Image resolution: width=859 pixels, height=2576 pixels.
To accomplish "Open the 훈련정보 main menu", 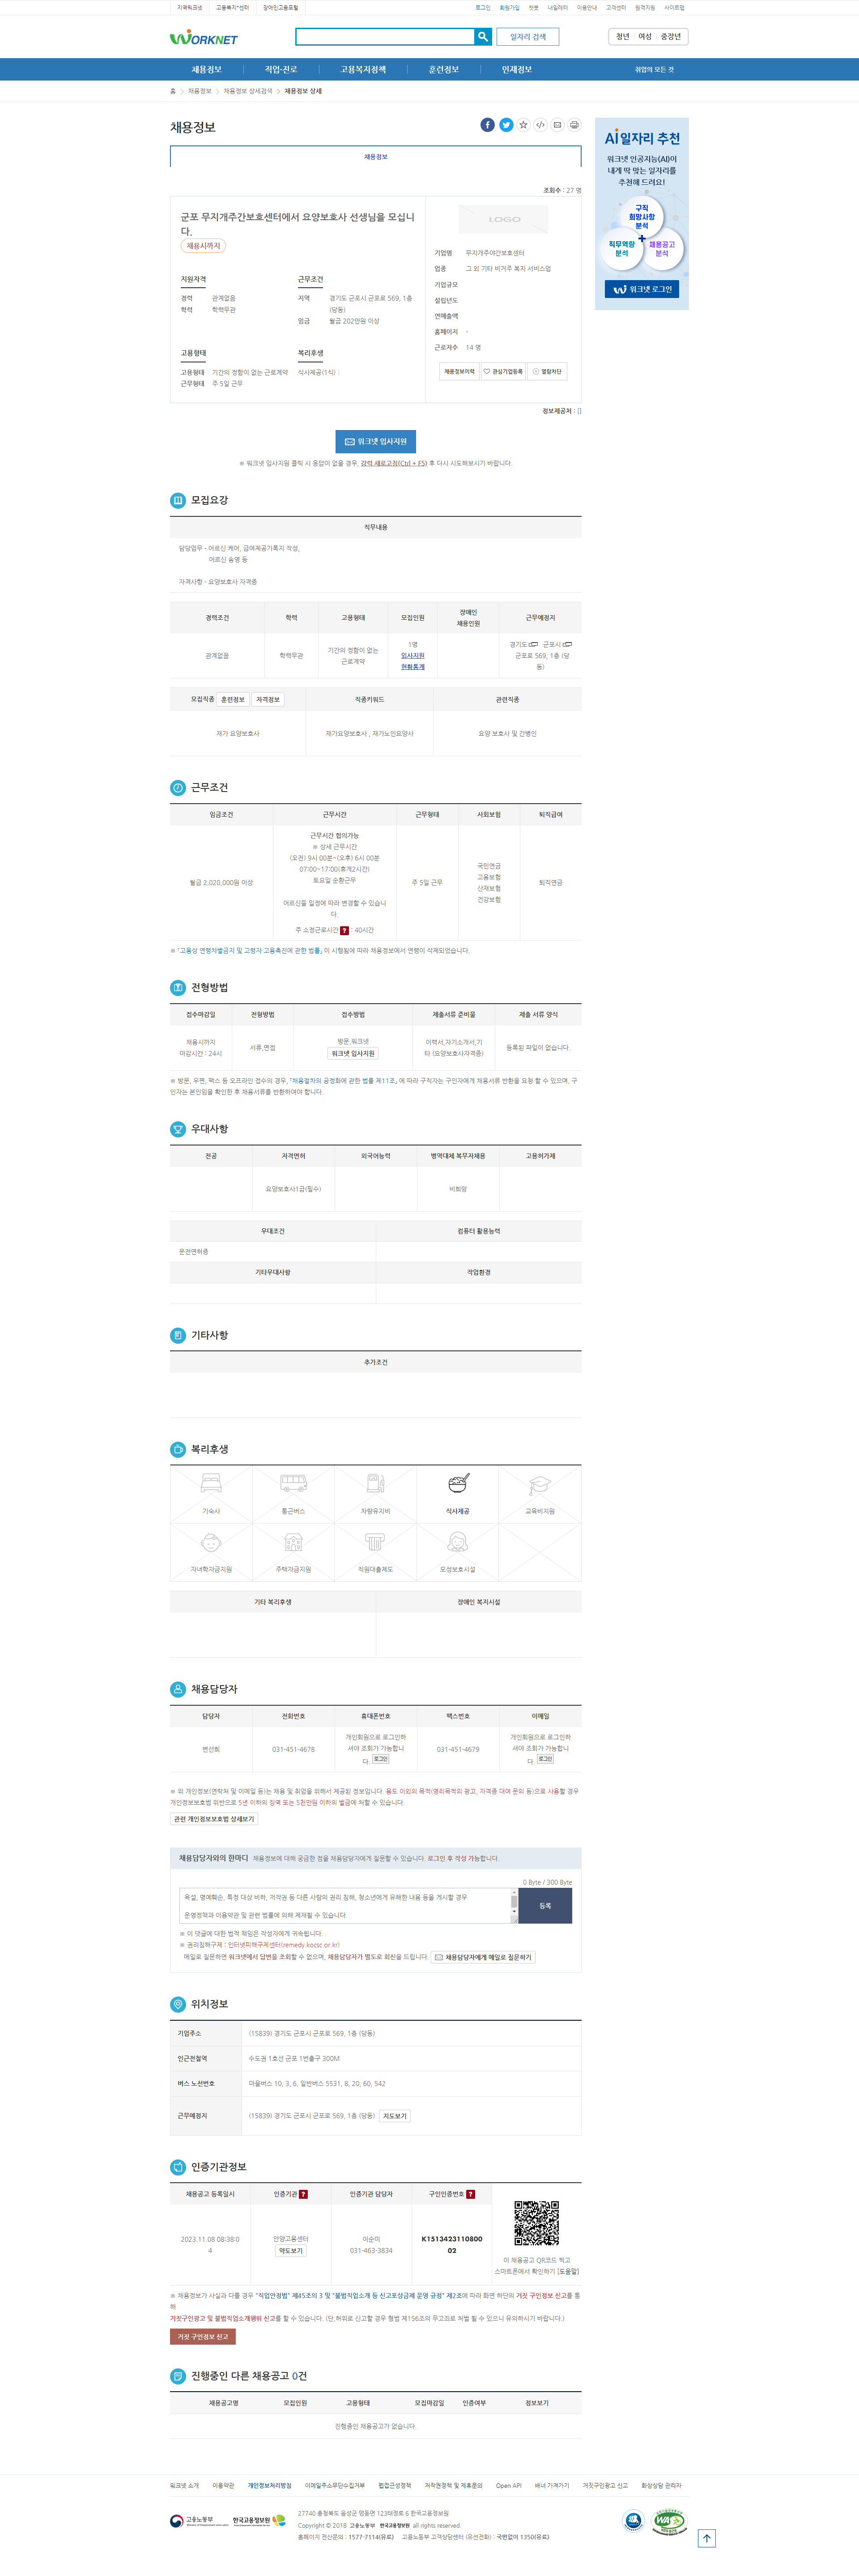I will (x=443, y=70).
